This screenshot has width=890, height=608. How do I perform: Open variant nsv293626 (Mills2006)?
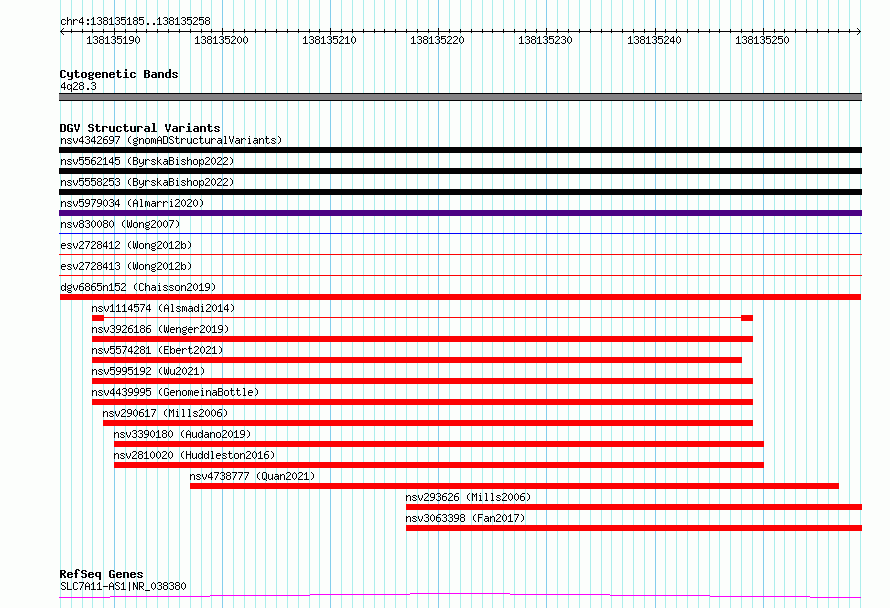pyautogui.click(x=468, y=497)
